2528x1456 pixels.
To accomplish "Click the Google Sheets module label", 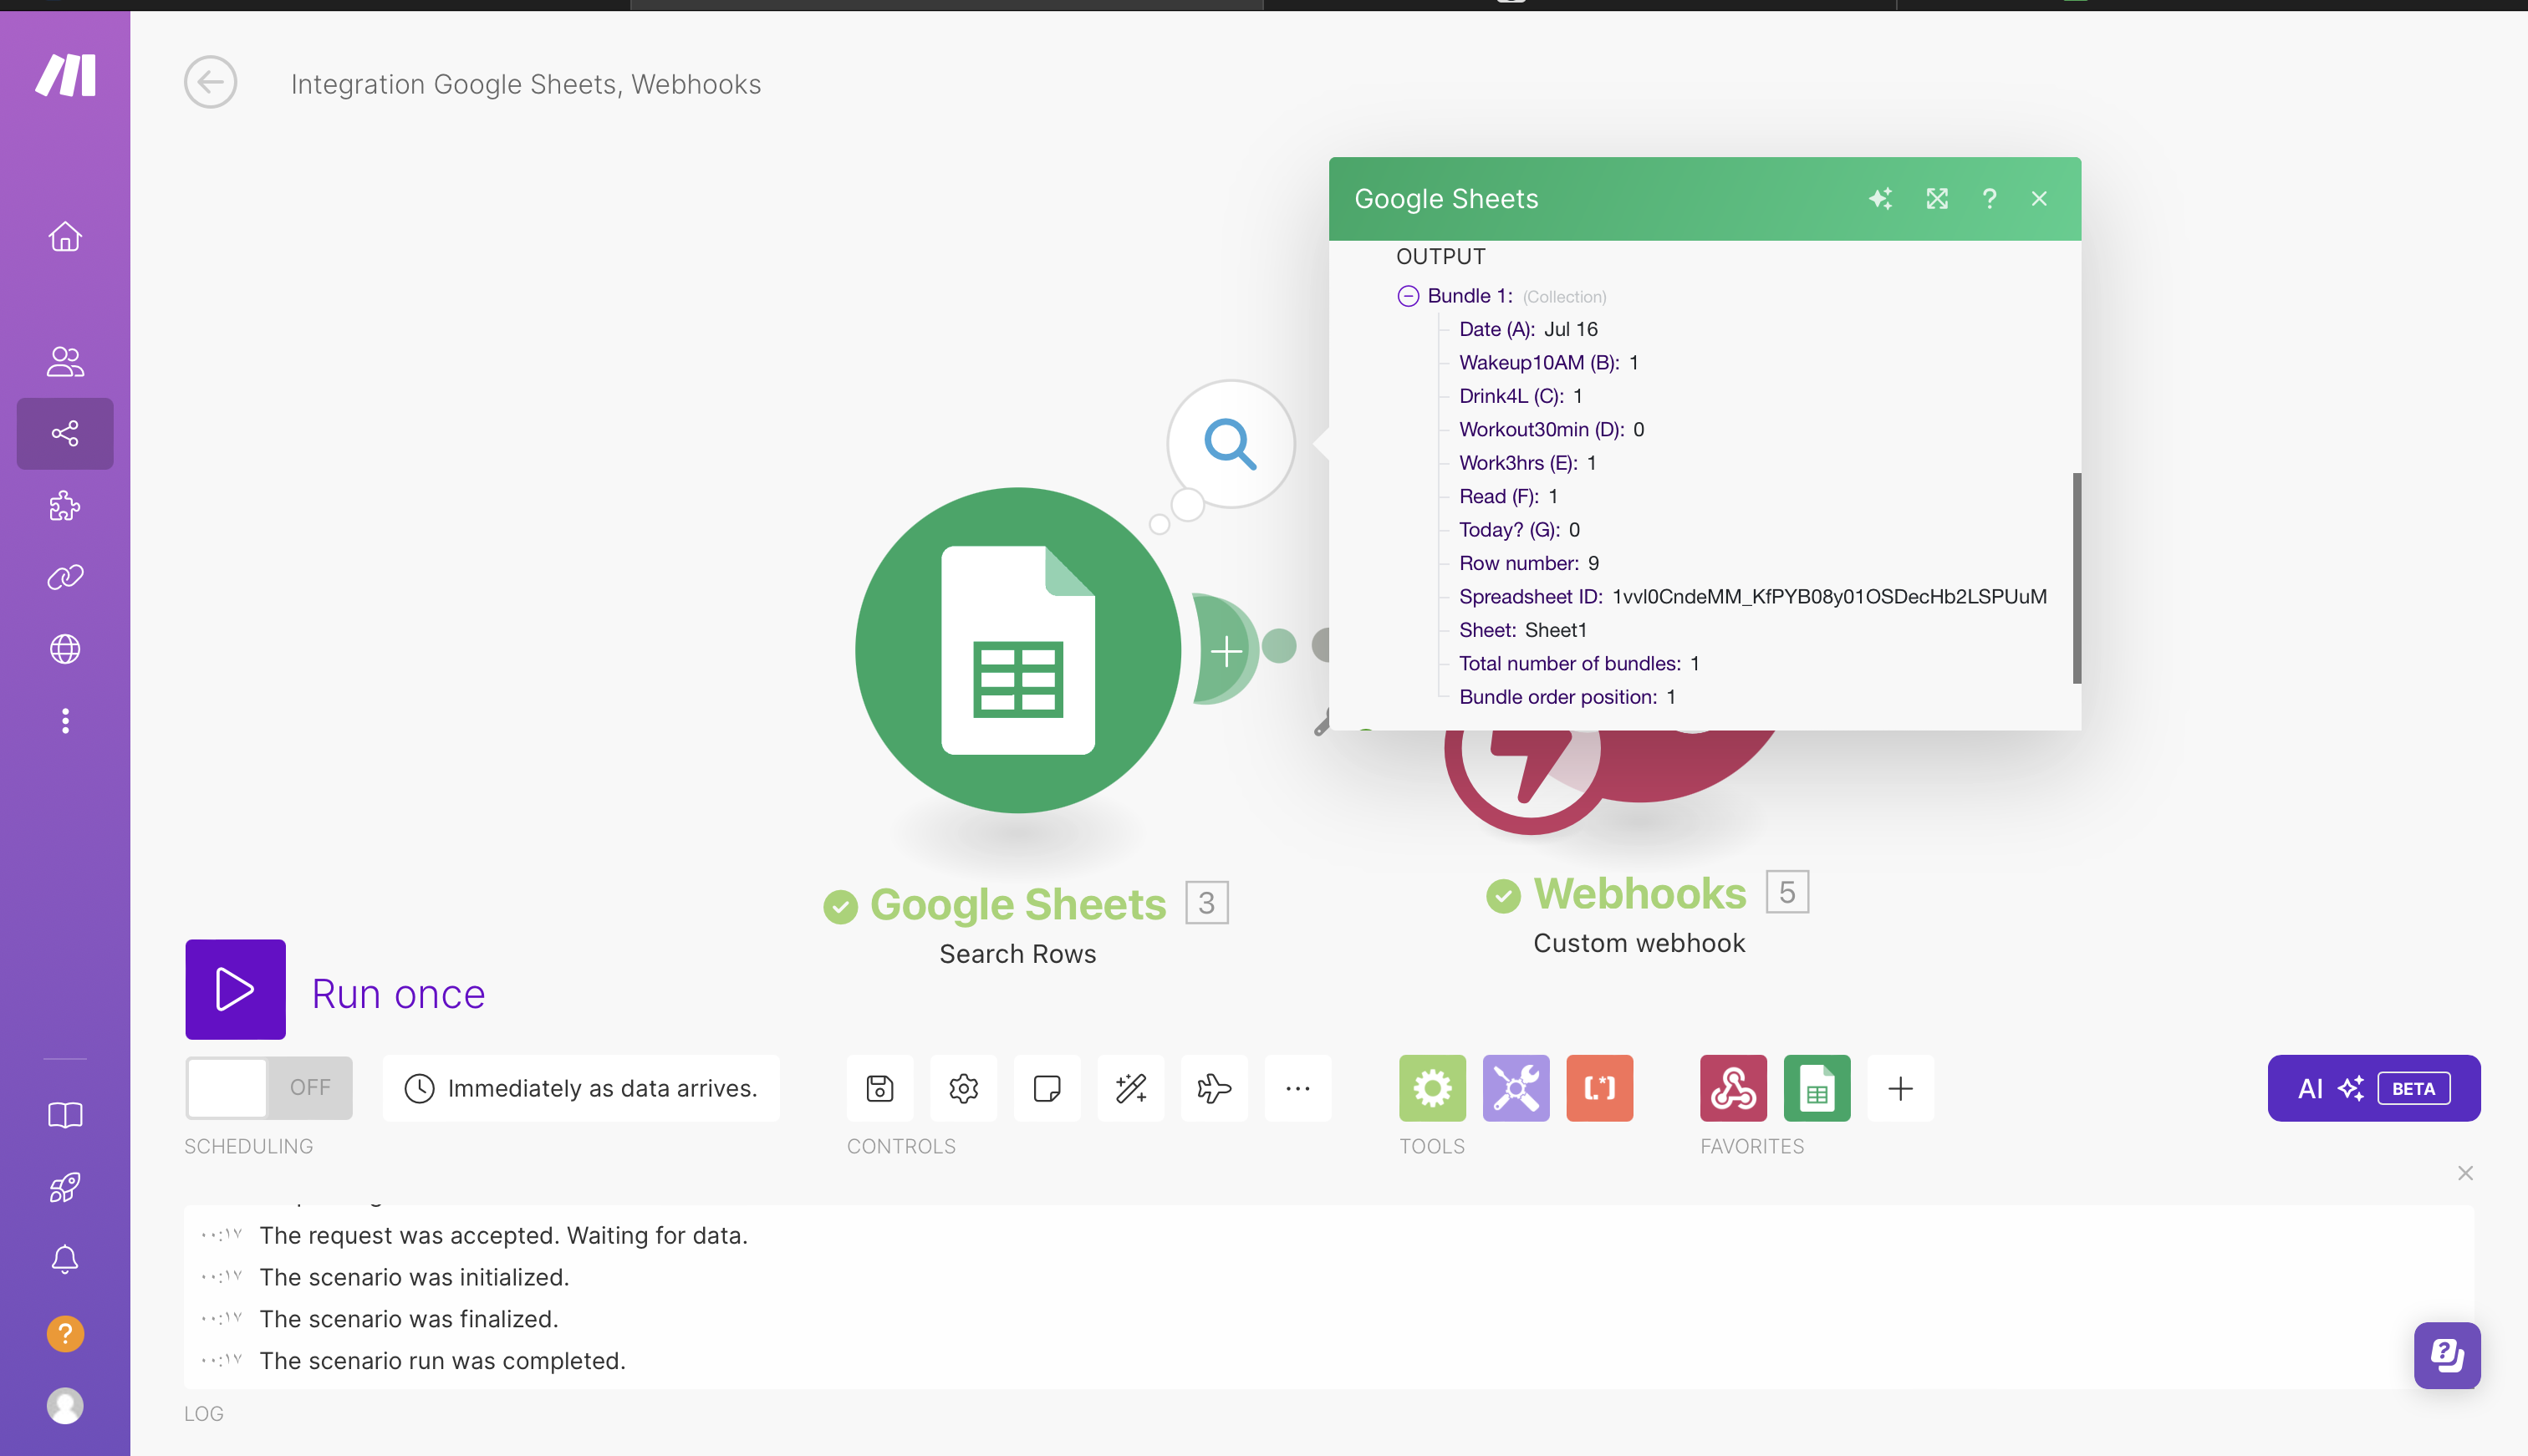I will coord(1018,904).
